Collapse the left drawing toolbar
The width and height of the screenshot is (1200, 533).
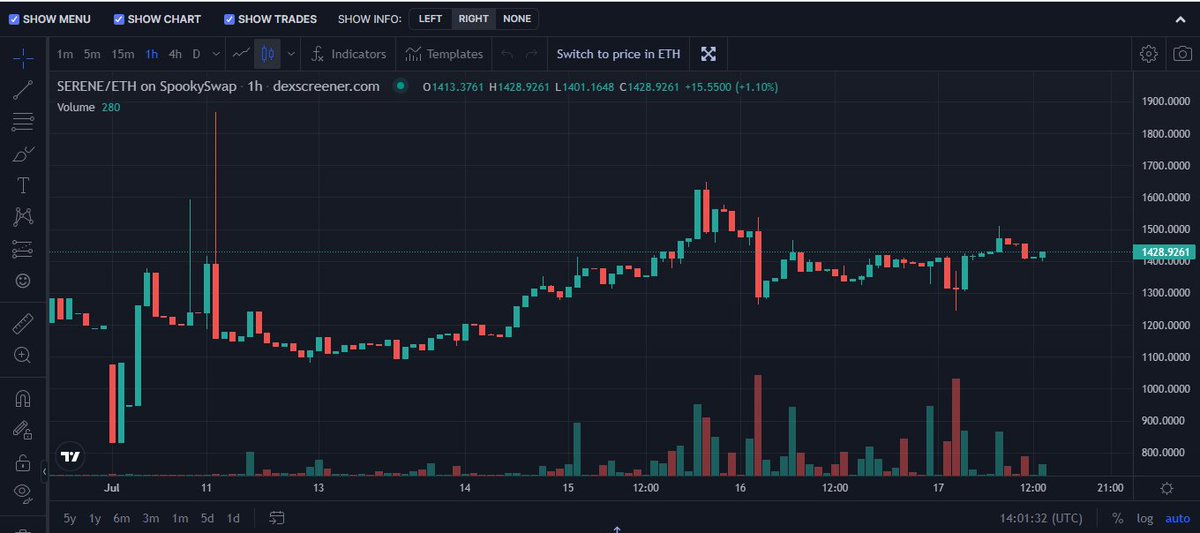pyautogui.click(x=45, y=470)
